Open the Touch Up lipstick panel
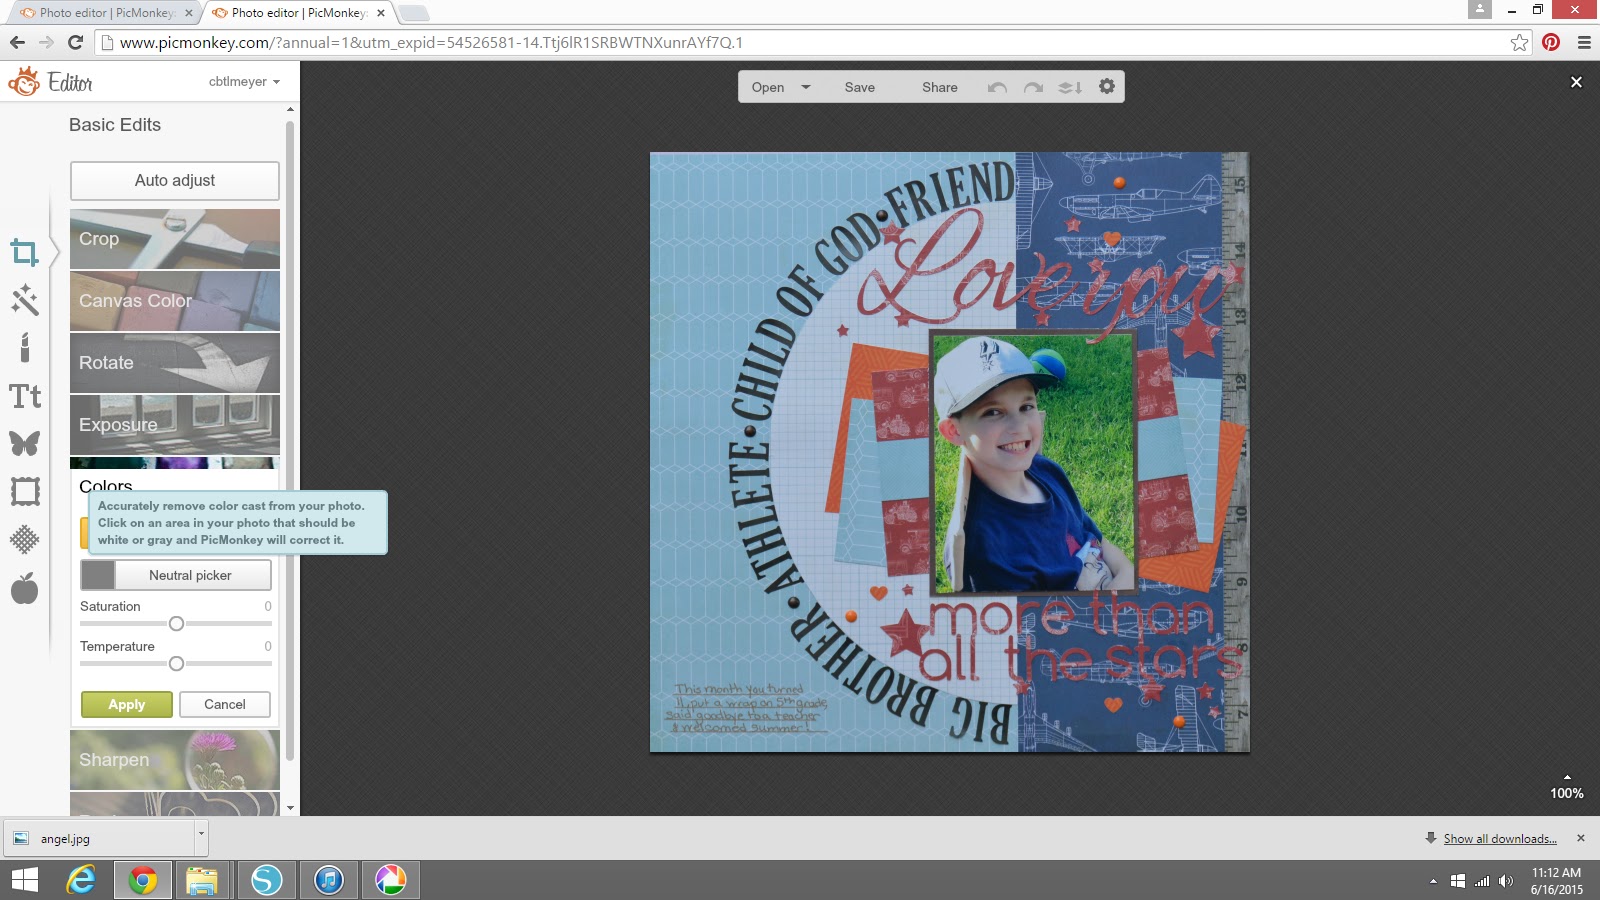 (x=25, y=347)
